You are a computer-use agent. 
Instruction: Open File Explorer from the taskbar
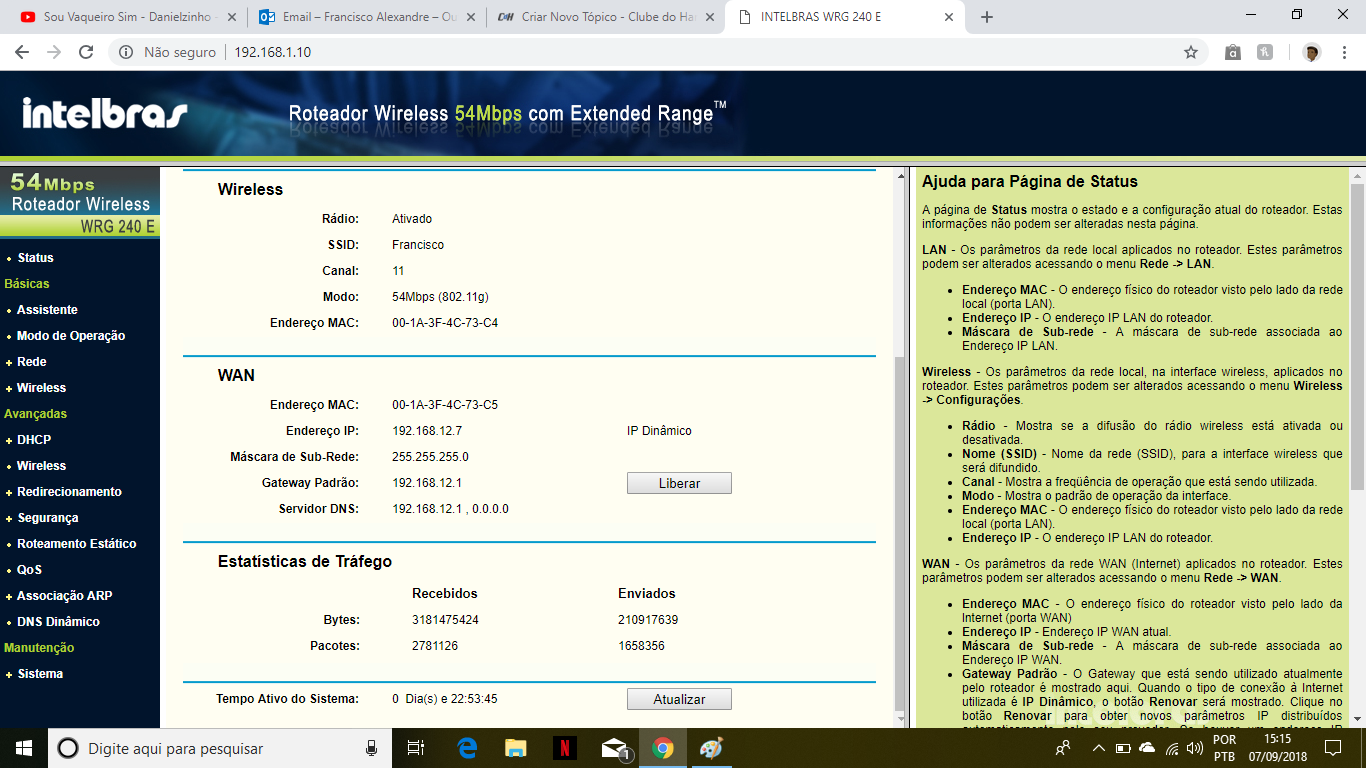coord(515,748)
